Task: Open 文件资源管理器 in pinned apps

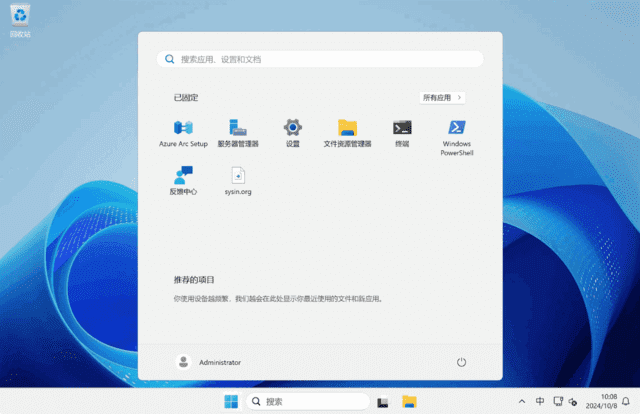Action: [x=347, y=128]
